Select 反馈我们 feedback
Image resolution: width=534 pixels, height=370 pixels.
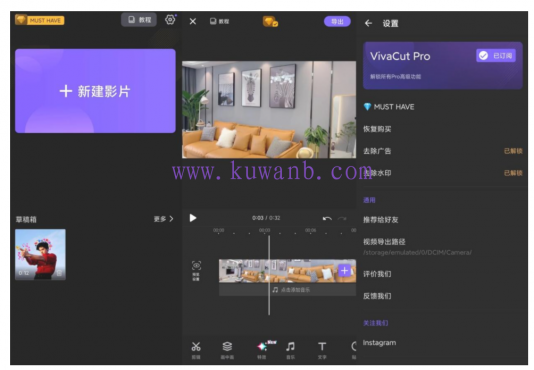[x=377, y=296]
